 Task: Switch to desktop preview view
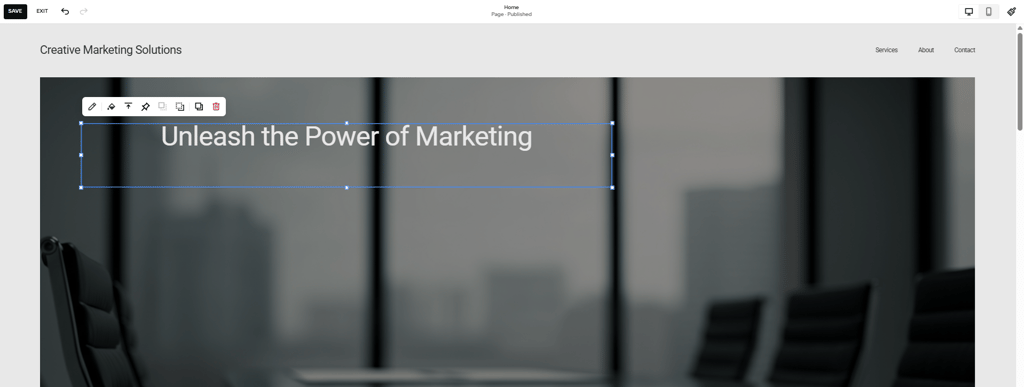coord(969,12)
